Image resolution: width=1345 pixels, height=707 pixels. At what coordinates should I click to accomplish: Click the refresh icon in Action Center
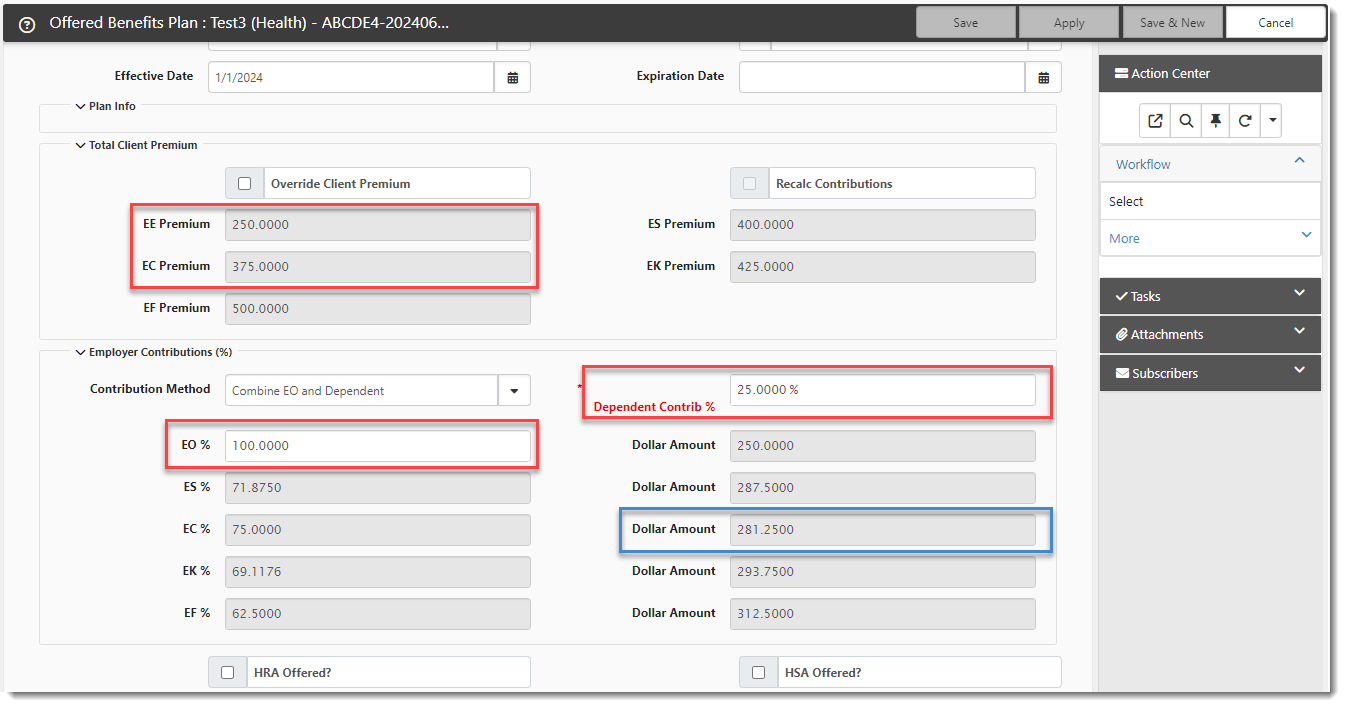point(1245,121)
